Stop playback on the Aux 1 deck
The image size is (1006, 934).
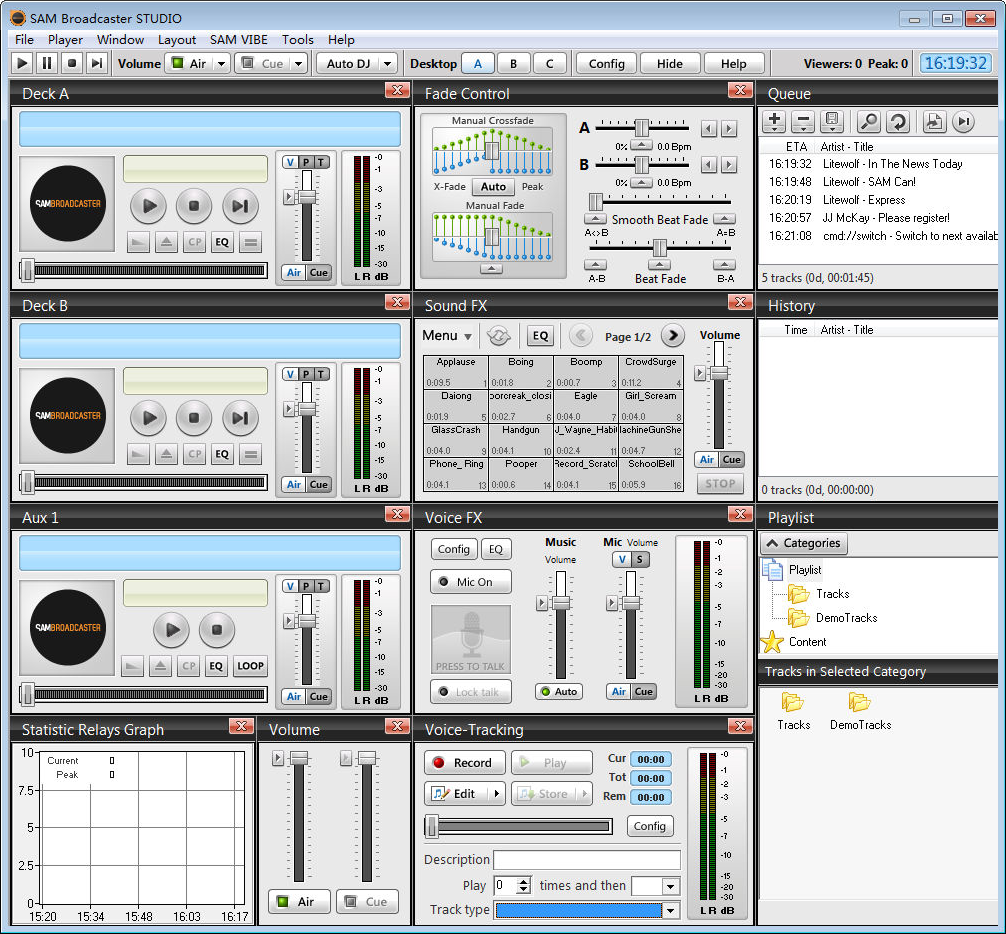click(x=217, y=630)
